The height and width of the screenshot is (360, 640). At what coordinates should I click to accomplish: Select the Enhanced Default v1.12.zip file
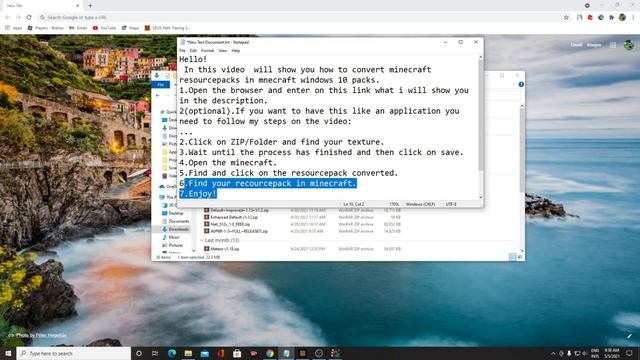coord(234,217)
